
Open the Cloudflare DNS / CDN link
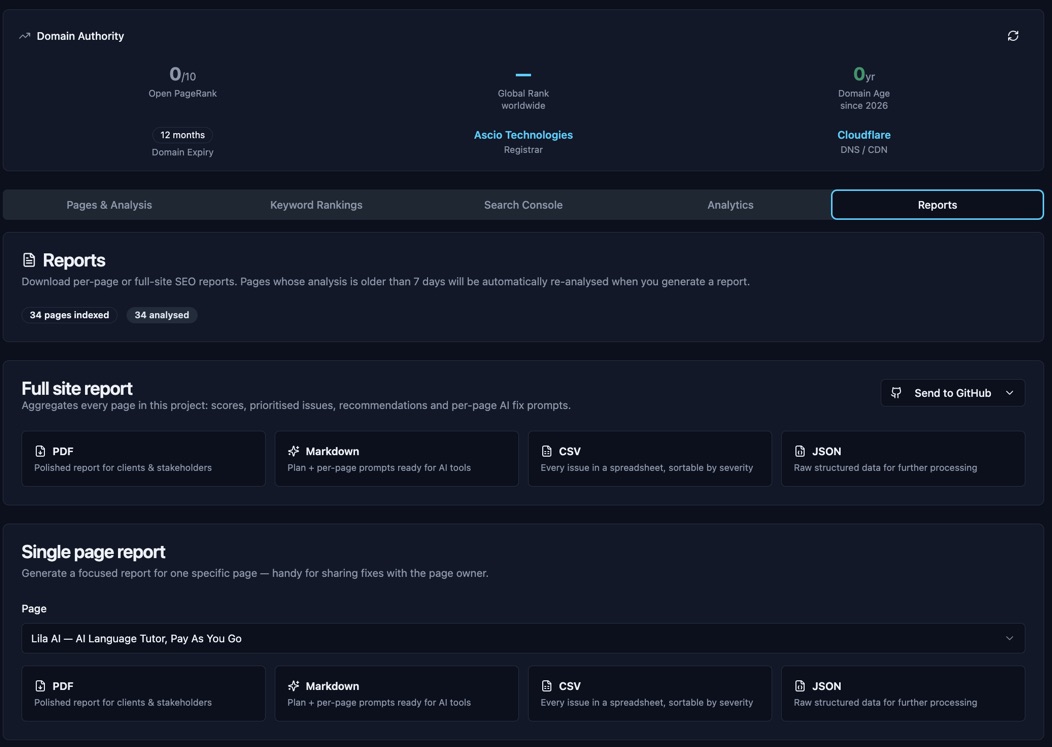click(x=863, y=135)
